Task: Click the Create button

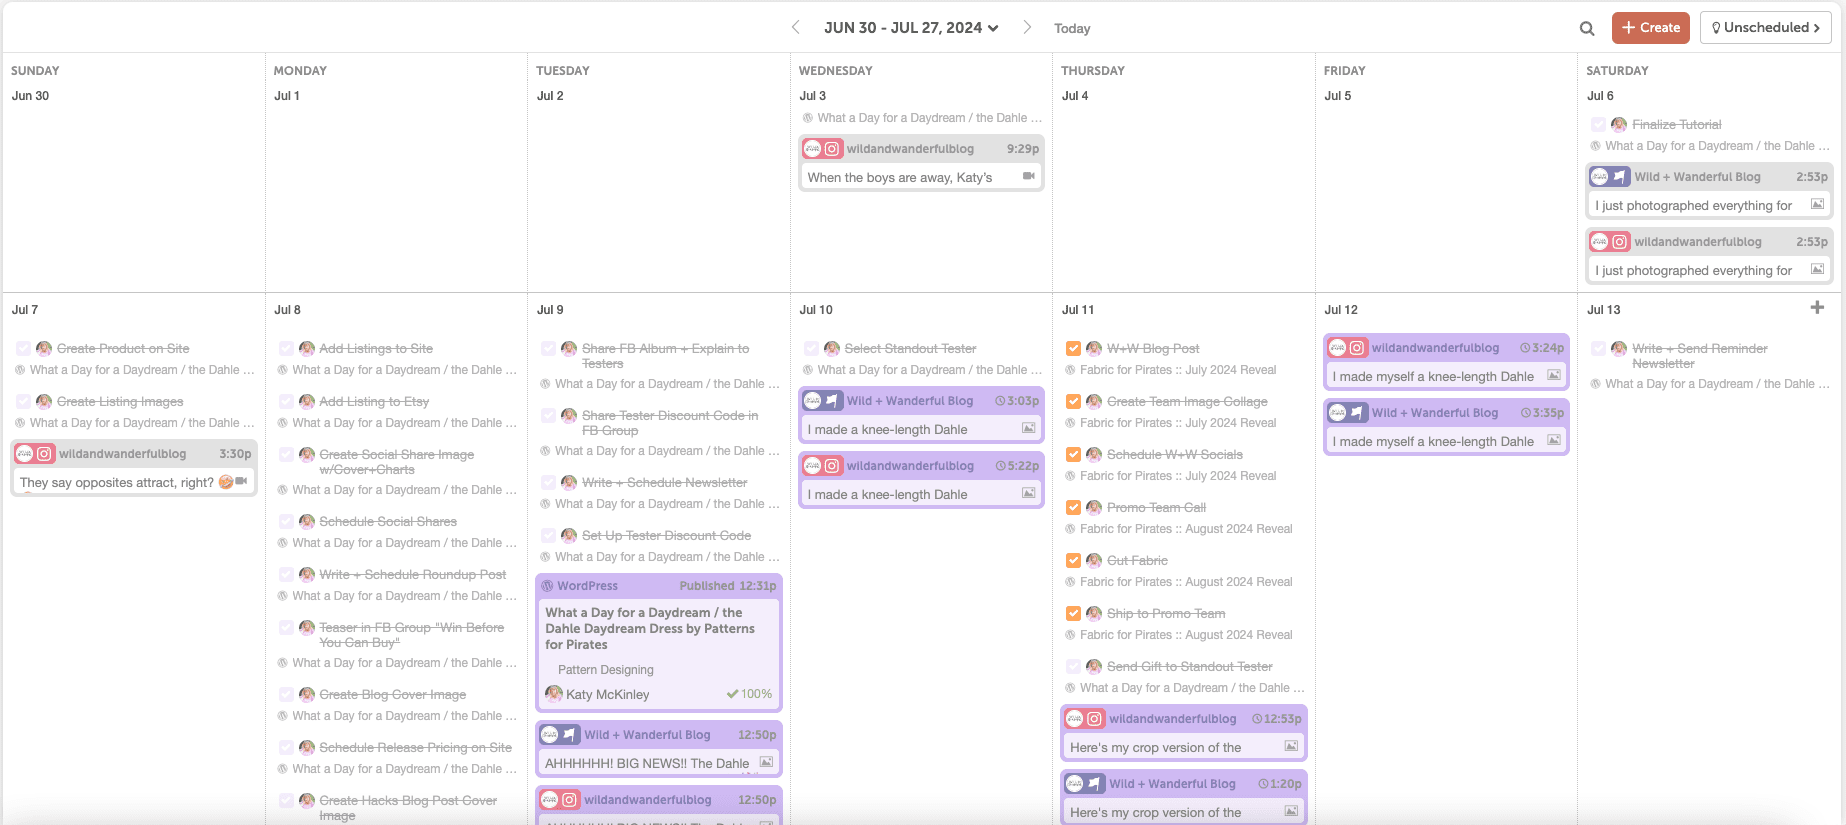Action: pos(1650,28)
